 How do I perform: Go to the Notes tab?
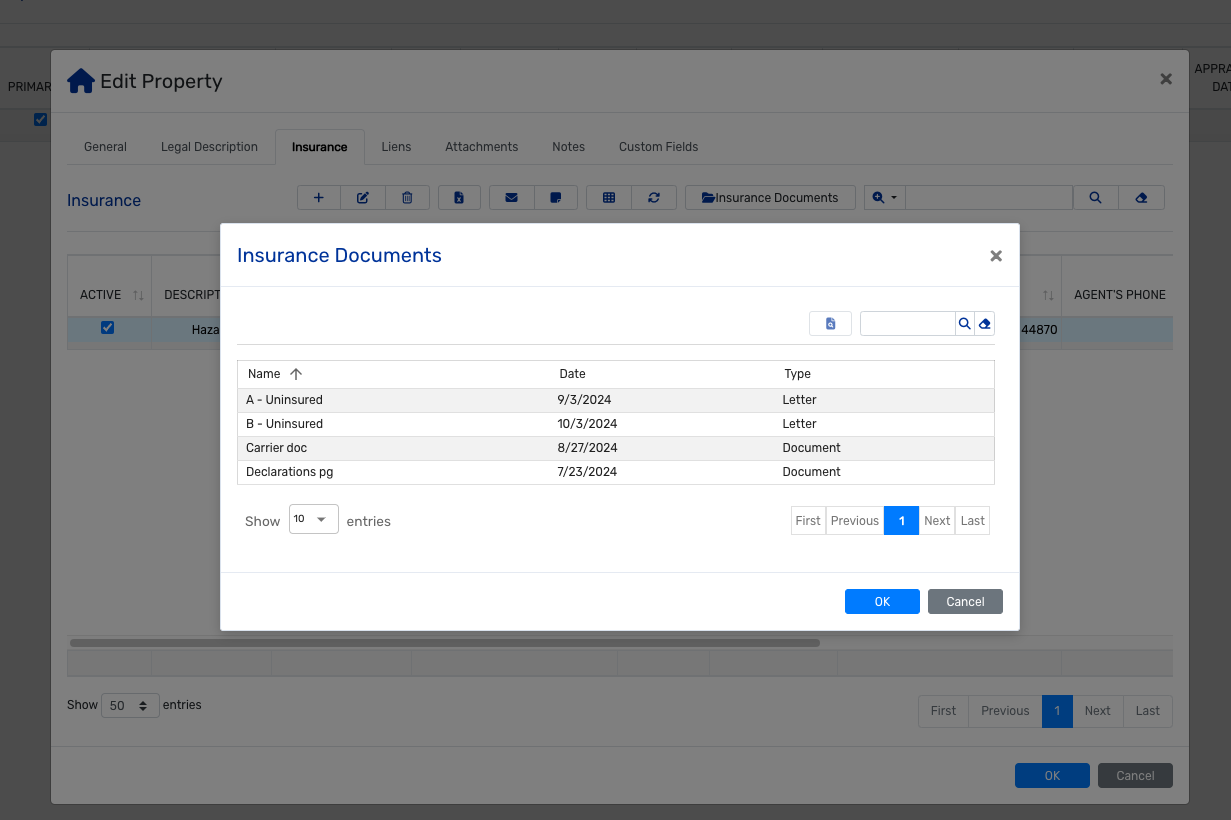coord(568,147)
